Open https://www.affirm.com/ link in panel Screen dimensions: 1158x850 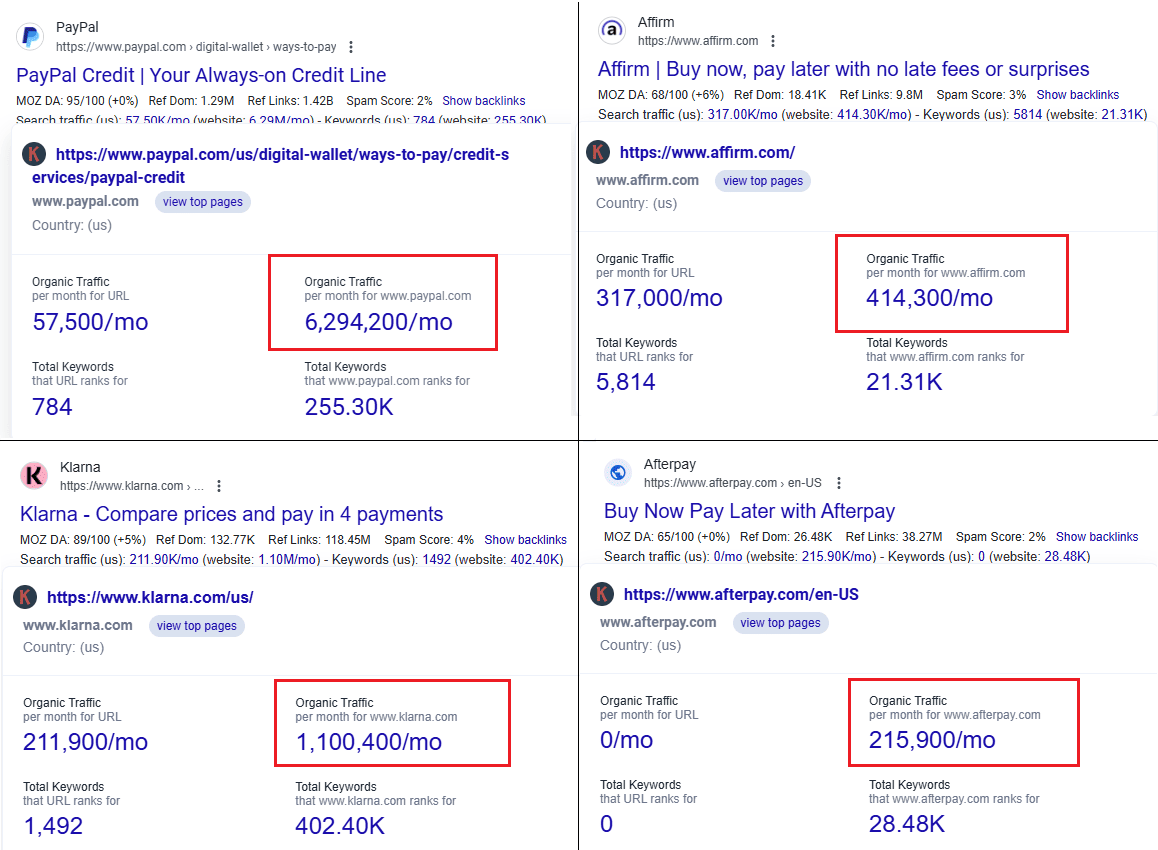[x=707, y=153]
